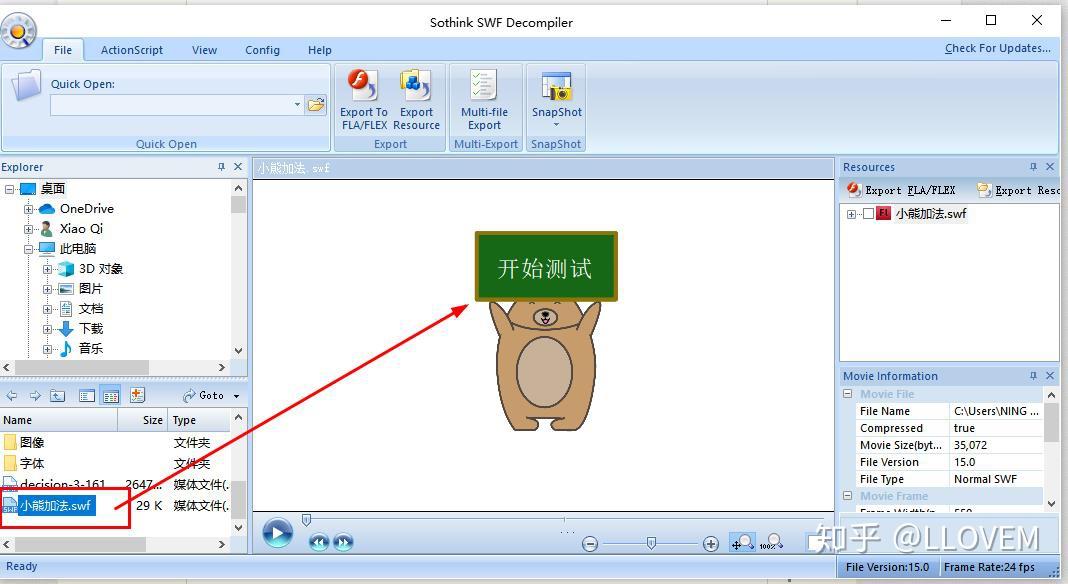Select the 图像 folder in file list
Image resolution: width=1068 pixels, height=584 pixels.
[32, 442]
